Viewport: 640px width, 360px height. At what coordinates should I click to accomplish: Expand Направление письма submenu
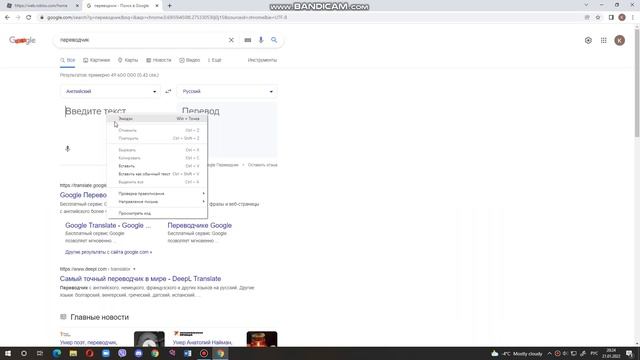(158, 202)
